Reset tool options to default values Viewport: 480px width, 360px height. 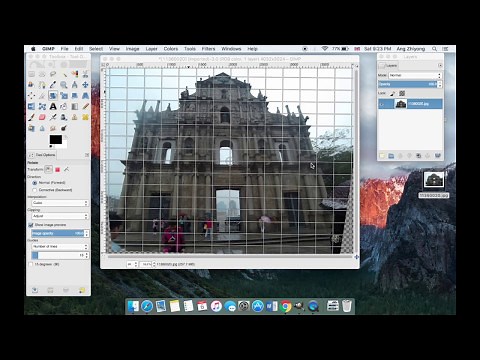click(82, 290)
